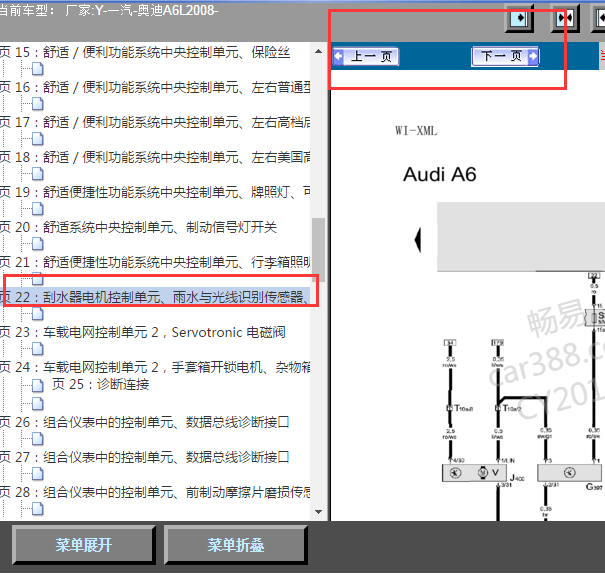Select tree item 页 27 数据总线诊断接口
Image resolution: width=605 pixels, height=578 pixels.
coord(144,457)
